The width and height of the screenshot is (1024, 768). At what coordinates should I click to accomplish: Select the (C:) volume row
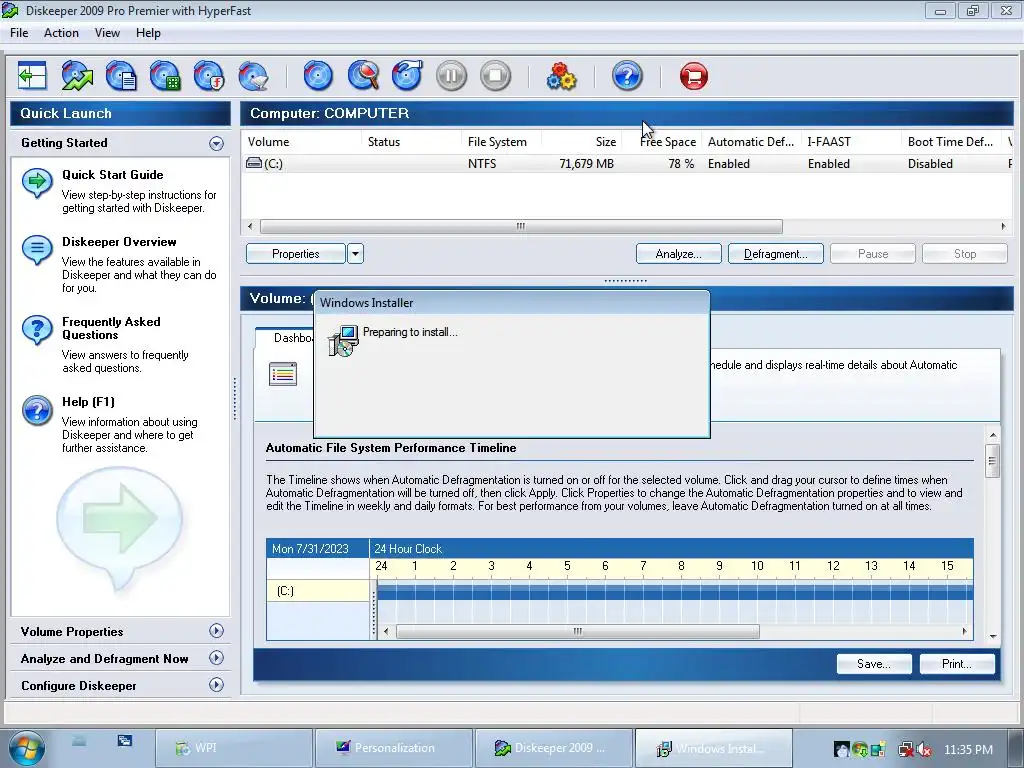tap(627, 163)
